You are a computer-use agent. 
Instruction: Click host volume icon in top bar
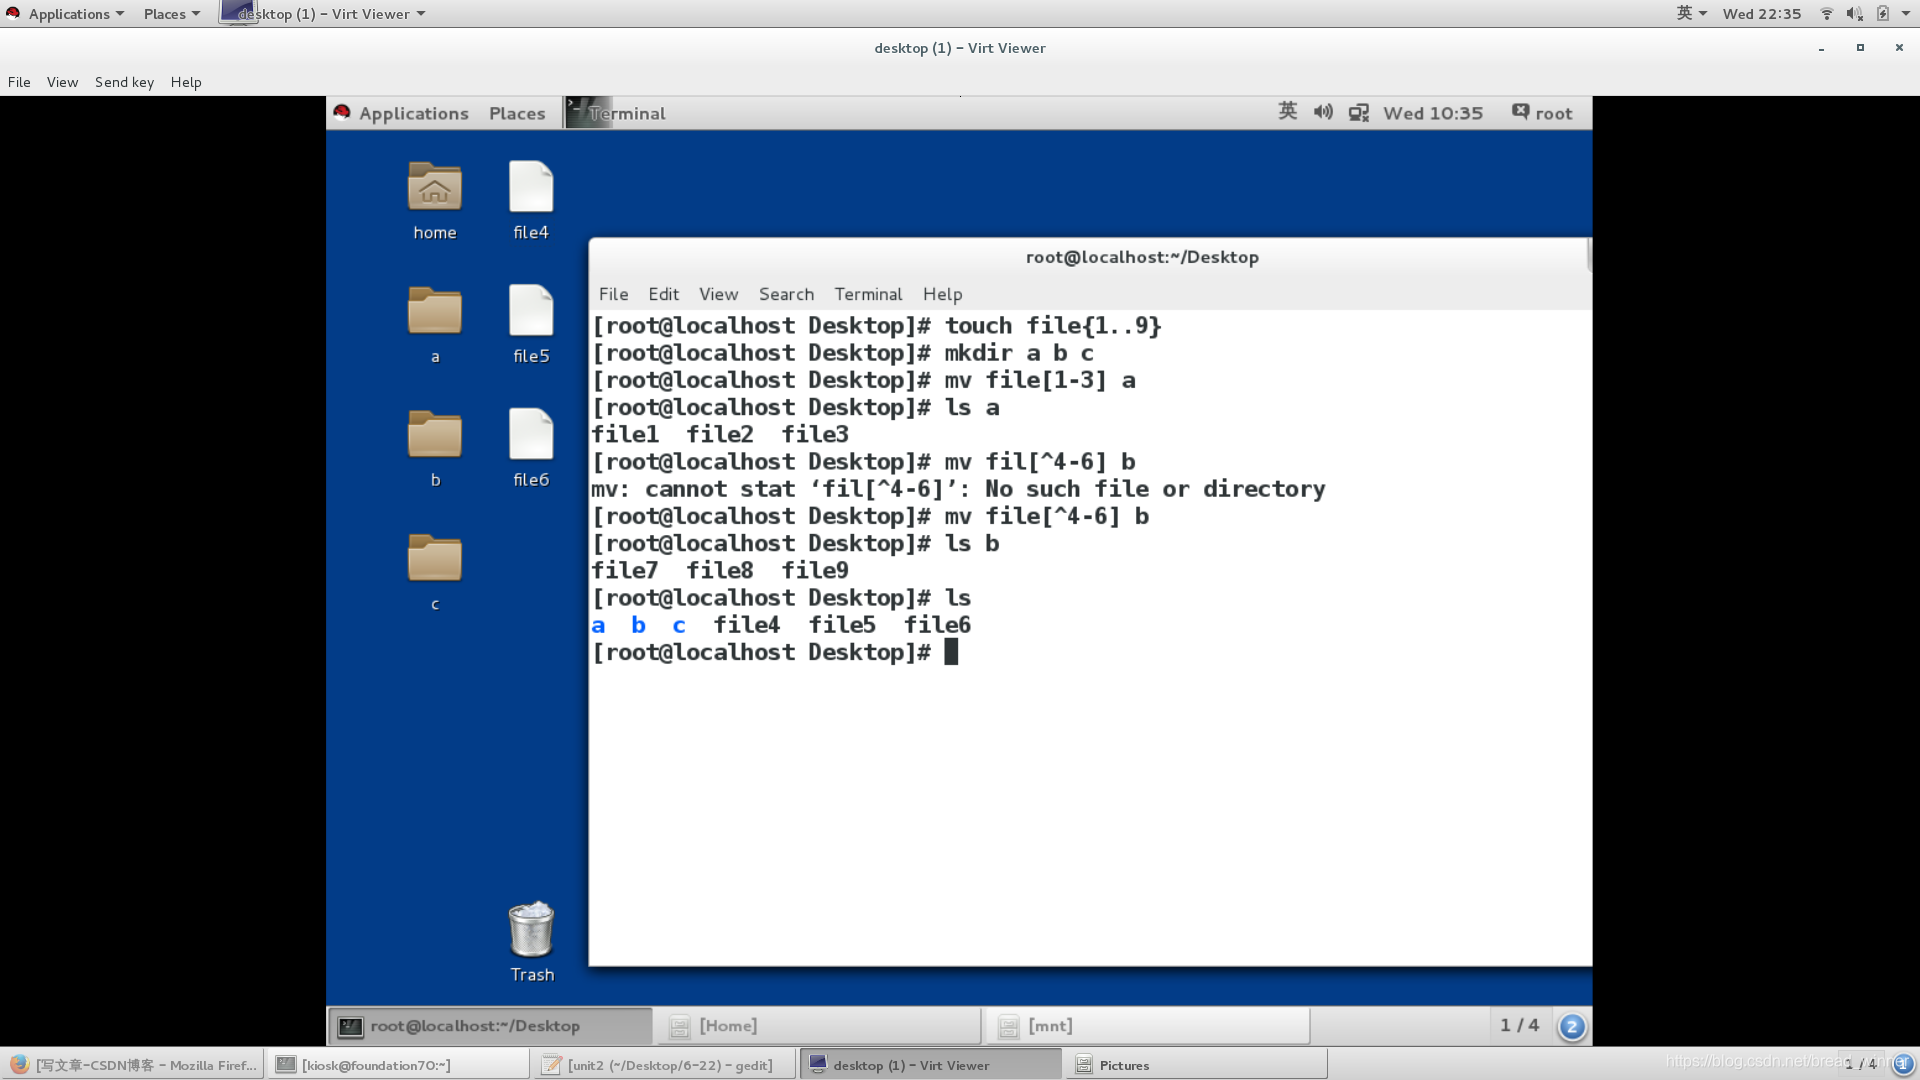coord(1854,14)
